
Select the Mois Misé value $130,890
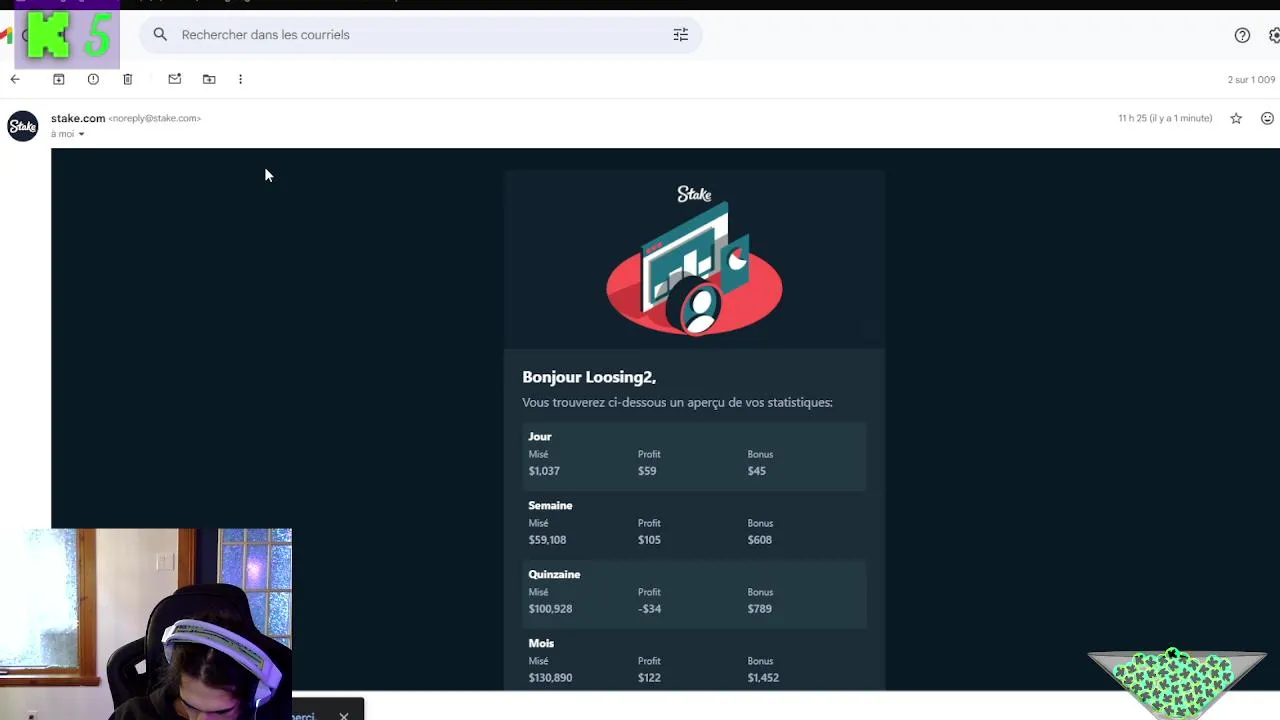(550, 678)
